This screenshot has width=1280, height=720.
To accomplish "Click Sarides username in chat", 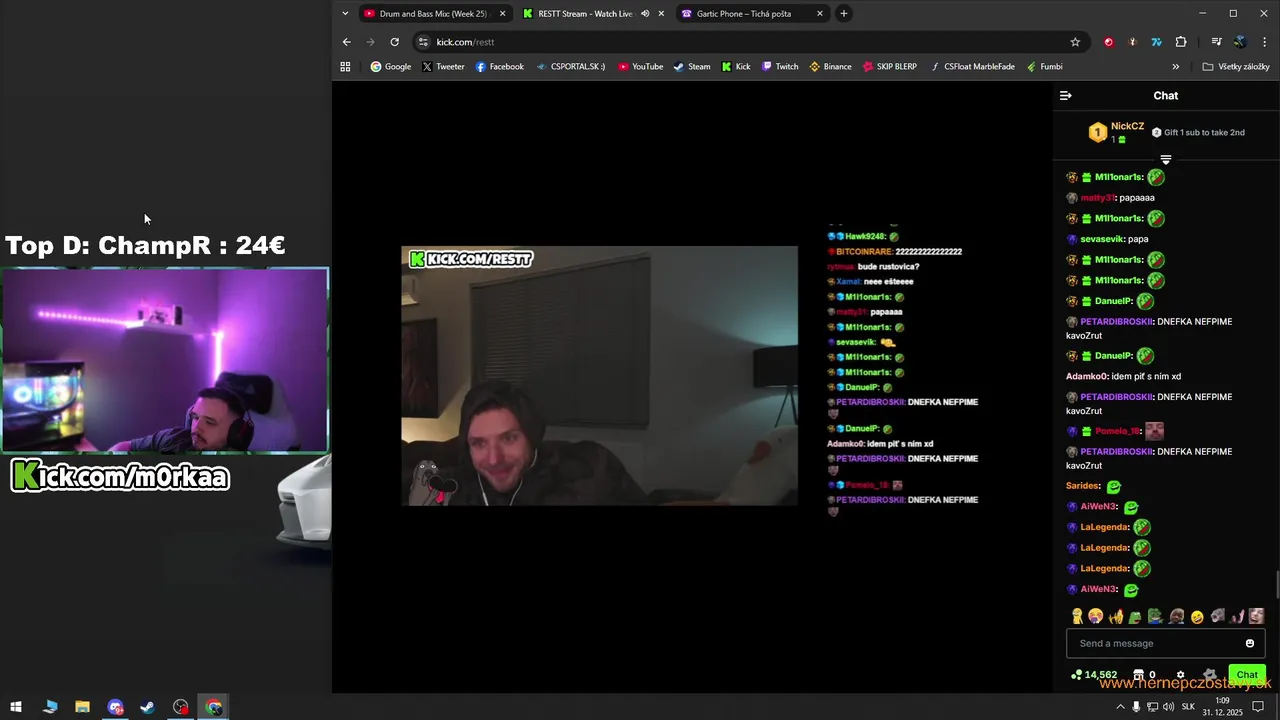I will coord(1083,486).
